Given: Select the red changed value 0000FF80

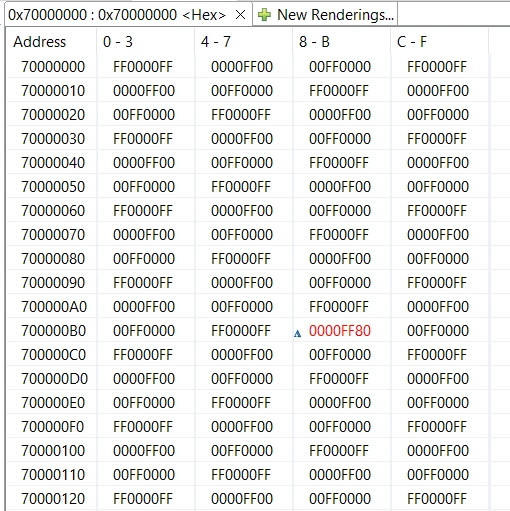Looking at the screenshot, I should pyautogui.click(x=340, y=331).
